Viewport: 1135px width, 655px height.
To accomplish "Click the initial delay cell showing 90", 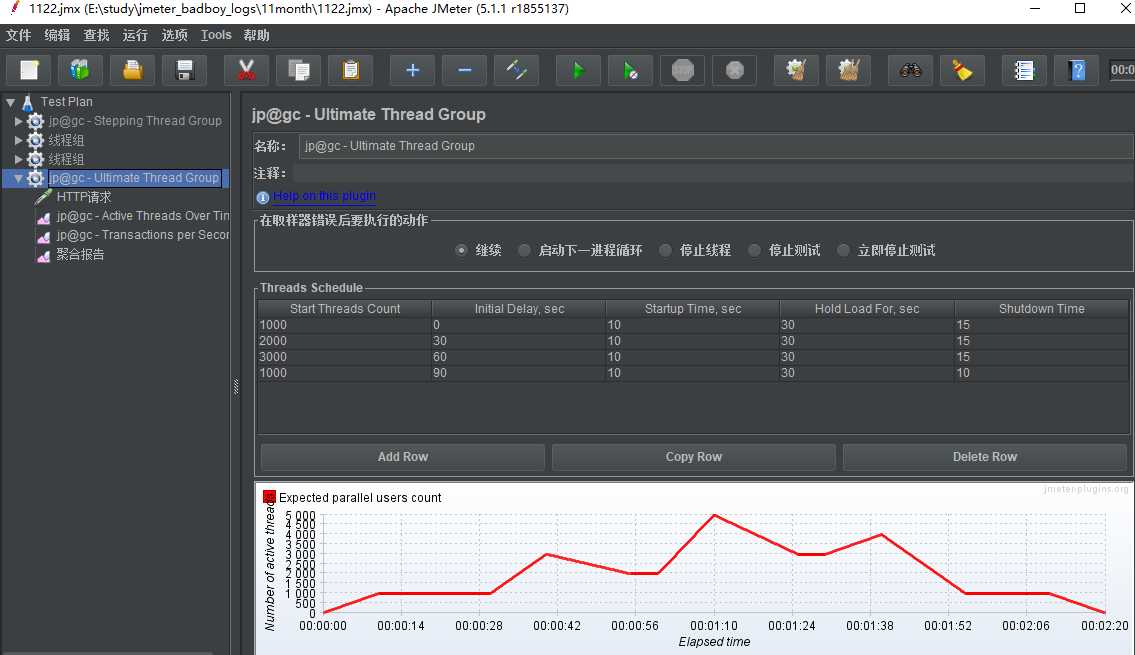I will tap(519, 373).
